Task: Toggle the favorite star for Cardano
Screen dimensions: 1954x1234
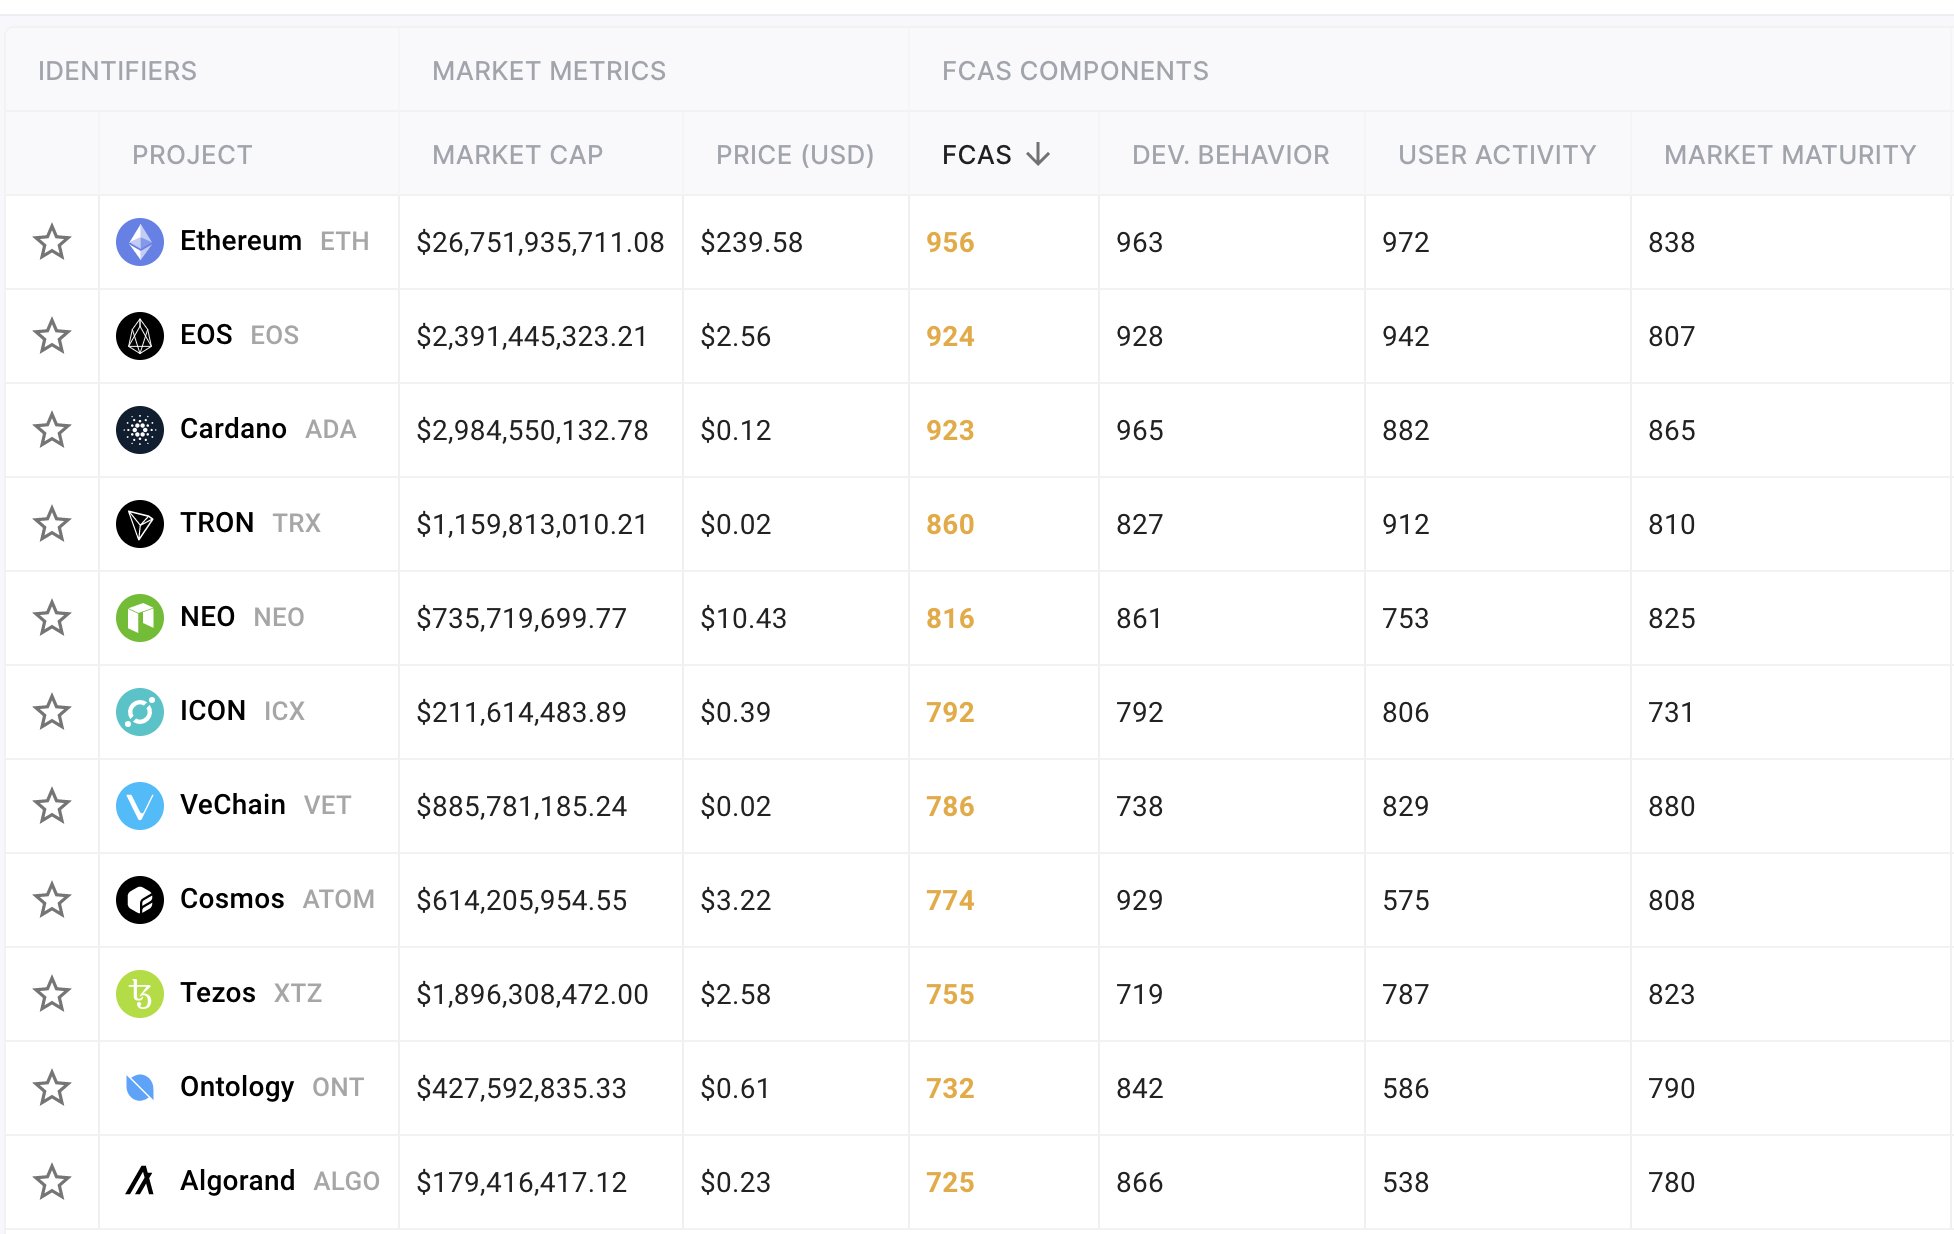Action: tap(52, 430)
